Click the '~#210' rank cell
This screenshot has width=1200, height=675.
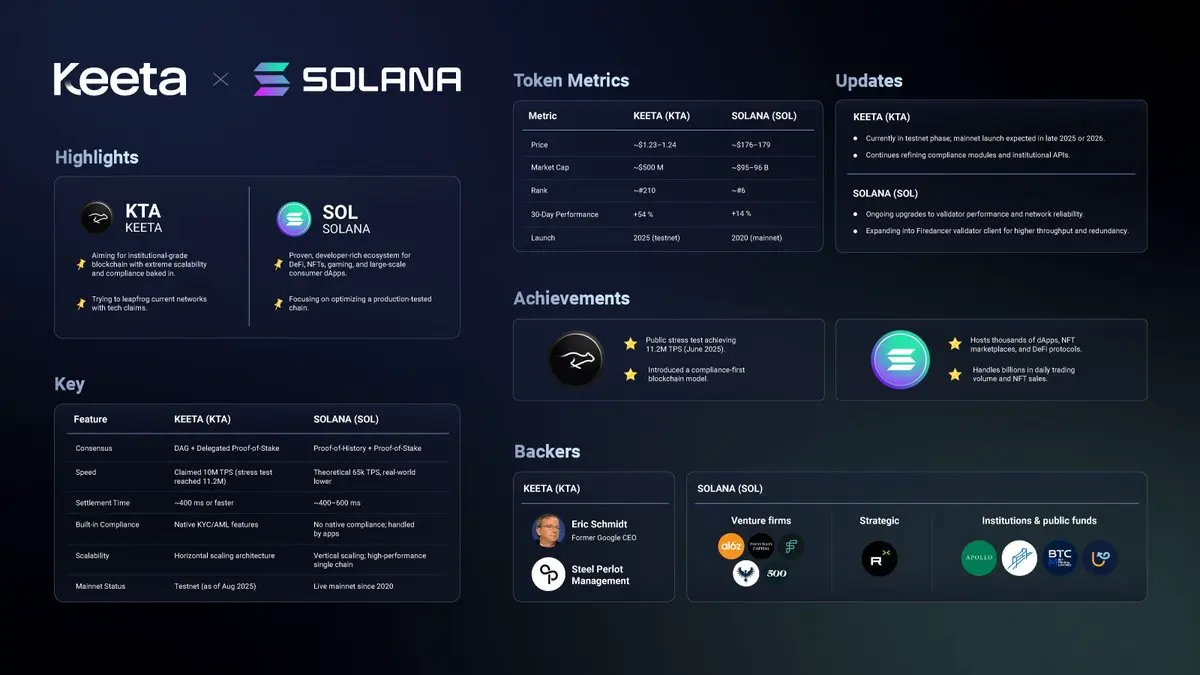tap(644, 190)
